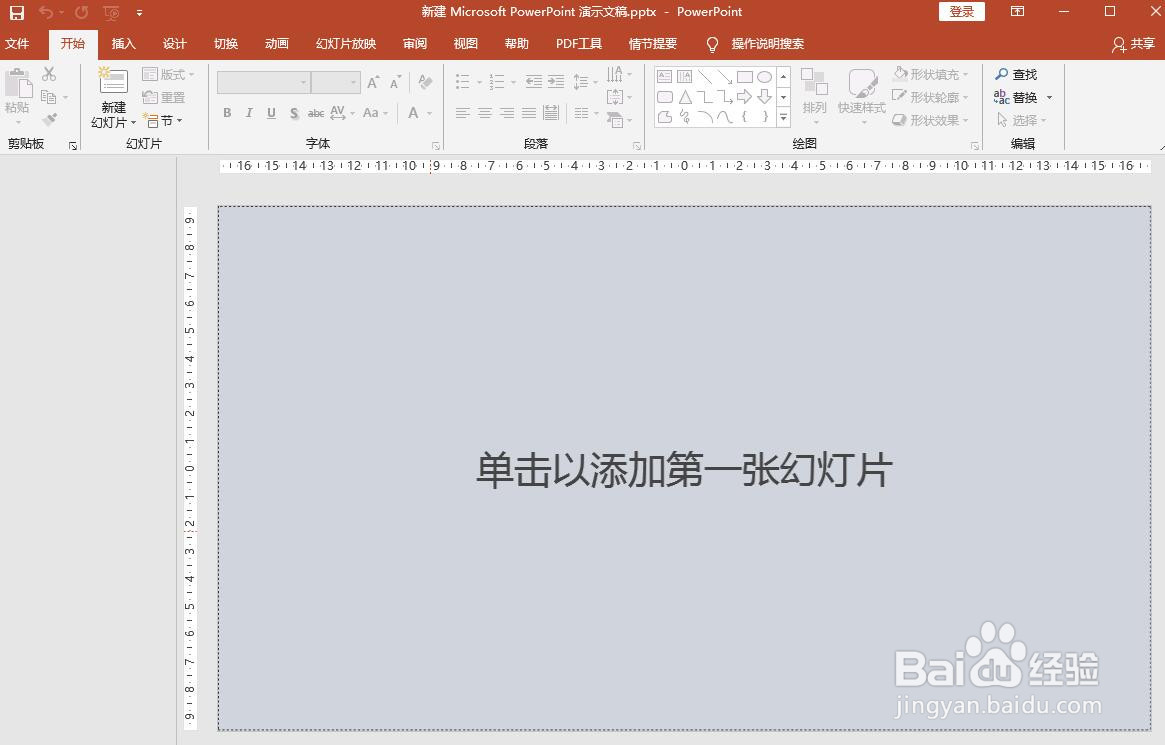Toggle underline formatting
1165x745 pixels.
[271, 113]
